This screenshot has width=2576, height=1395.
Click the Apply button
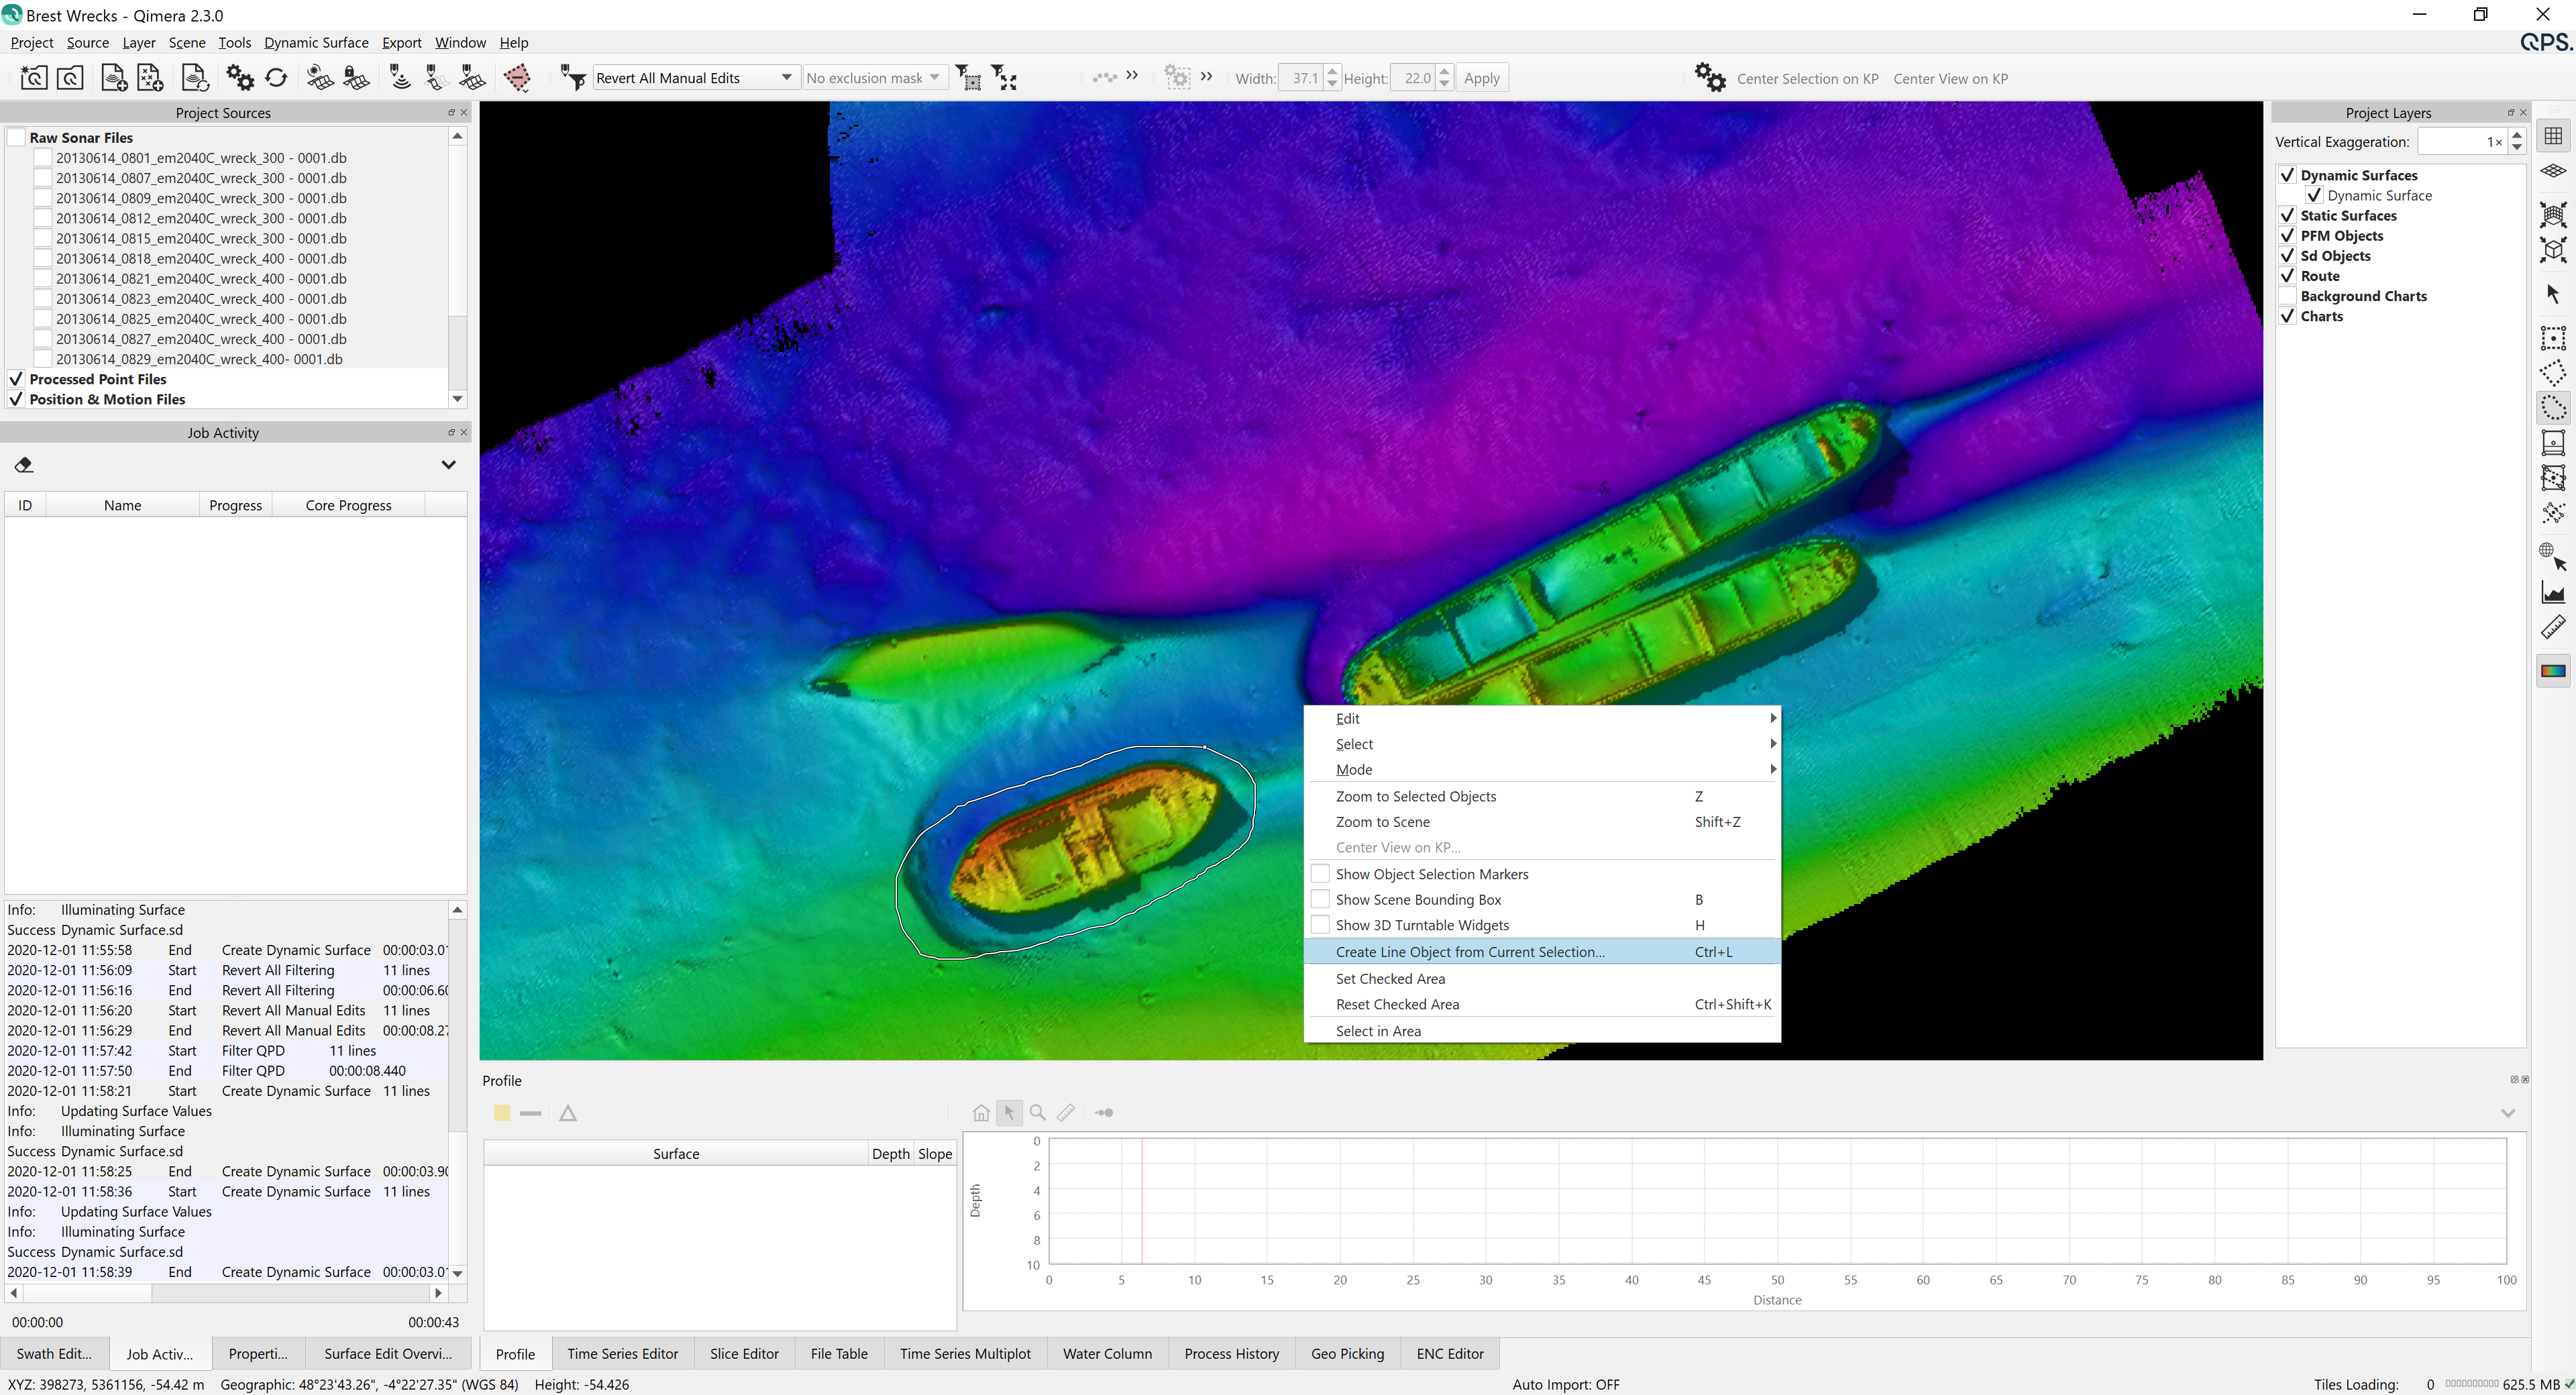[x=1481, y=78]
